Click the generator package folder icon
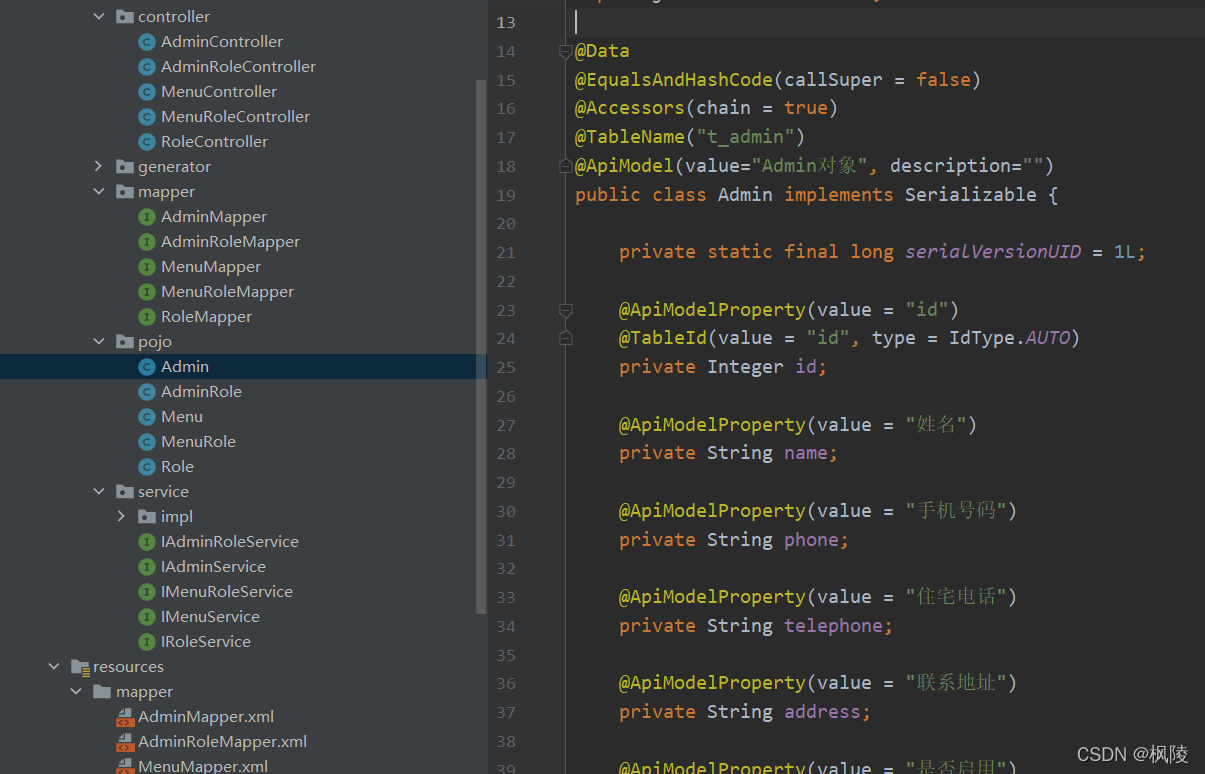Viewport: 1205px width, 774px height. click(x=124, y=166)
